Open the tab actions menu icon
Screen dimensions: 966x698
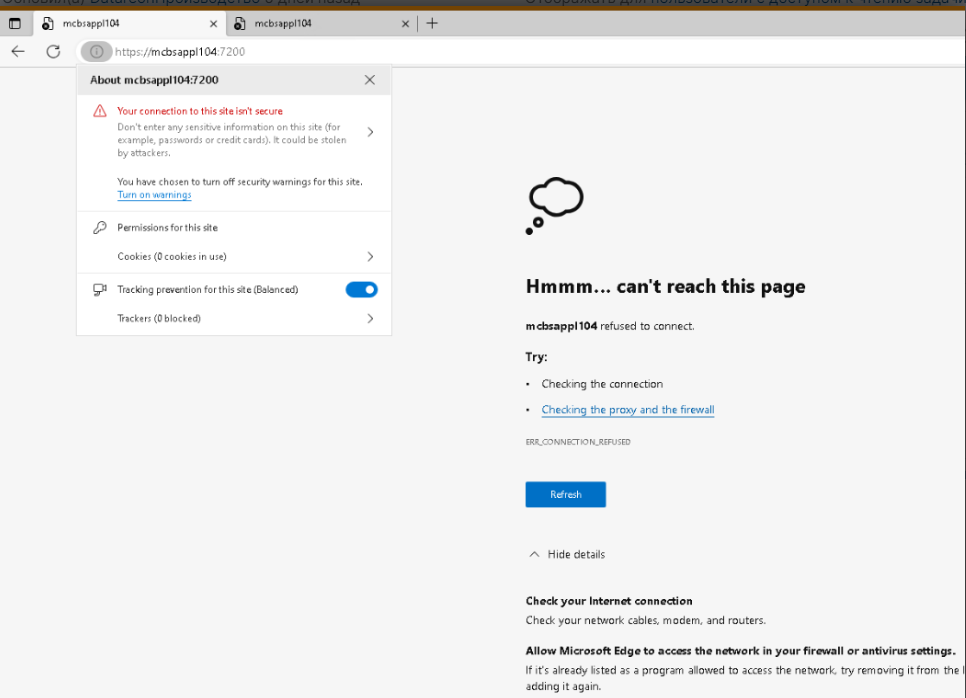(x=15, y=23)
